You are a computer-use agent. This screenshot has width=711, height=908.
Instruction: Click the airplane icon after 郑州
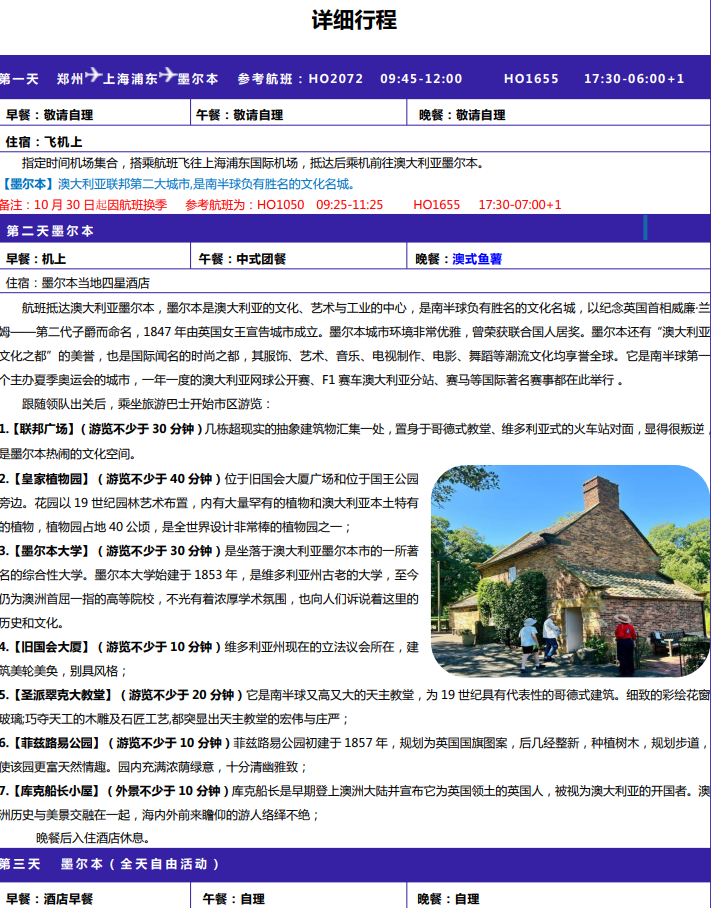94,77
